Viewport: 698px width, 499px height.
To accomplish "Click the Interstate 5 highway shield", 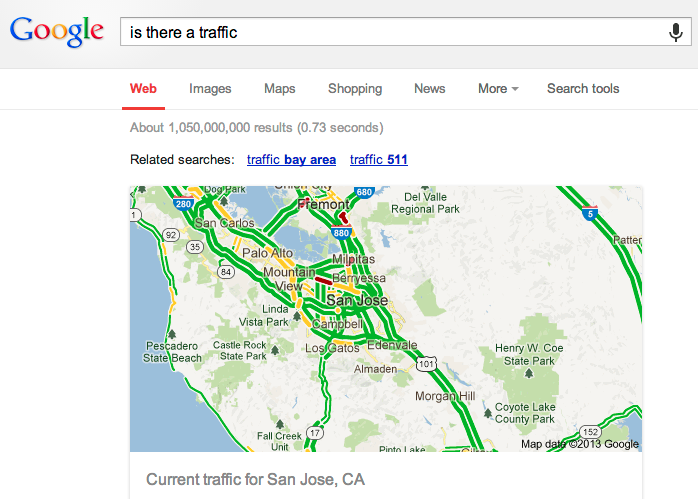I will point(588,211).
